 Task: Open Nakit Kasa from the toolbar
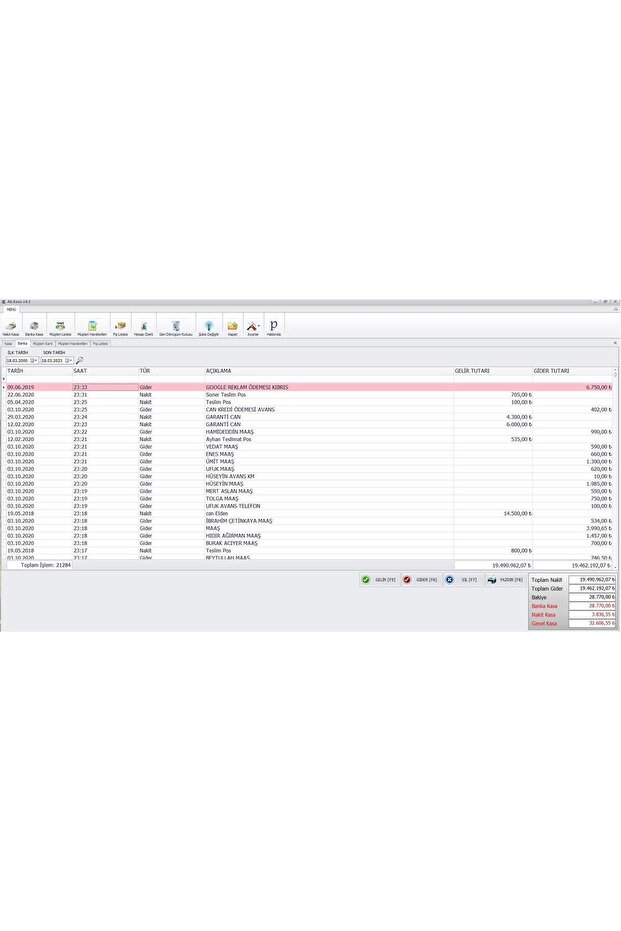click(x=11, y=327)
